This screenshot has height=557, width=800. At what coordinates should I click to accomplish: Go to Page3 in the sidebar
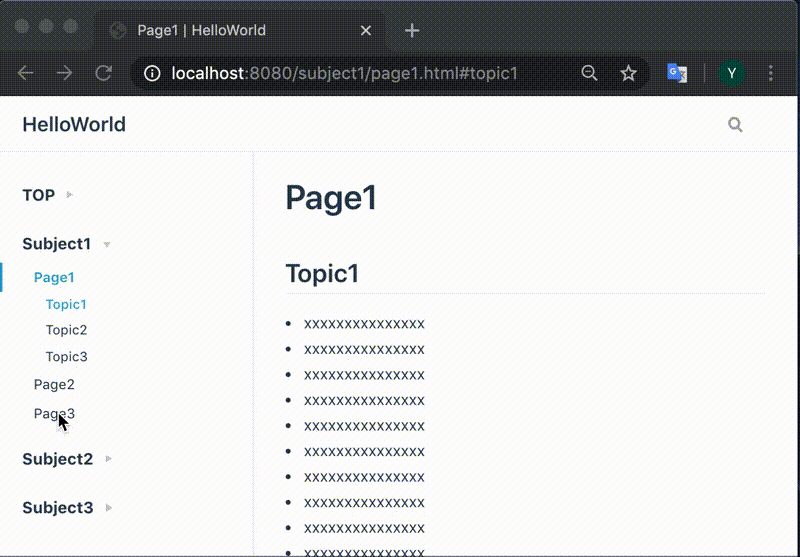[x=54, y=413]
